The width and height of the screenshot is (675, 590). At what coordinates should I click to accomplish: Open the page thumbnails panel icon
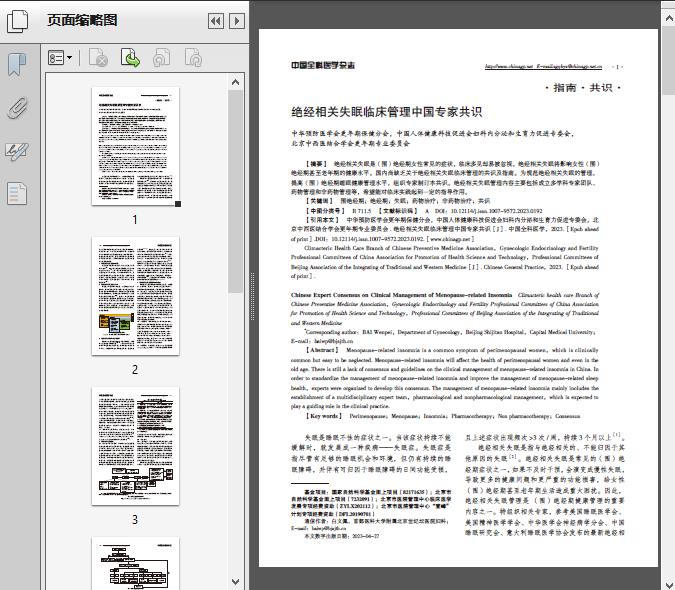[17, 21]
